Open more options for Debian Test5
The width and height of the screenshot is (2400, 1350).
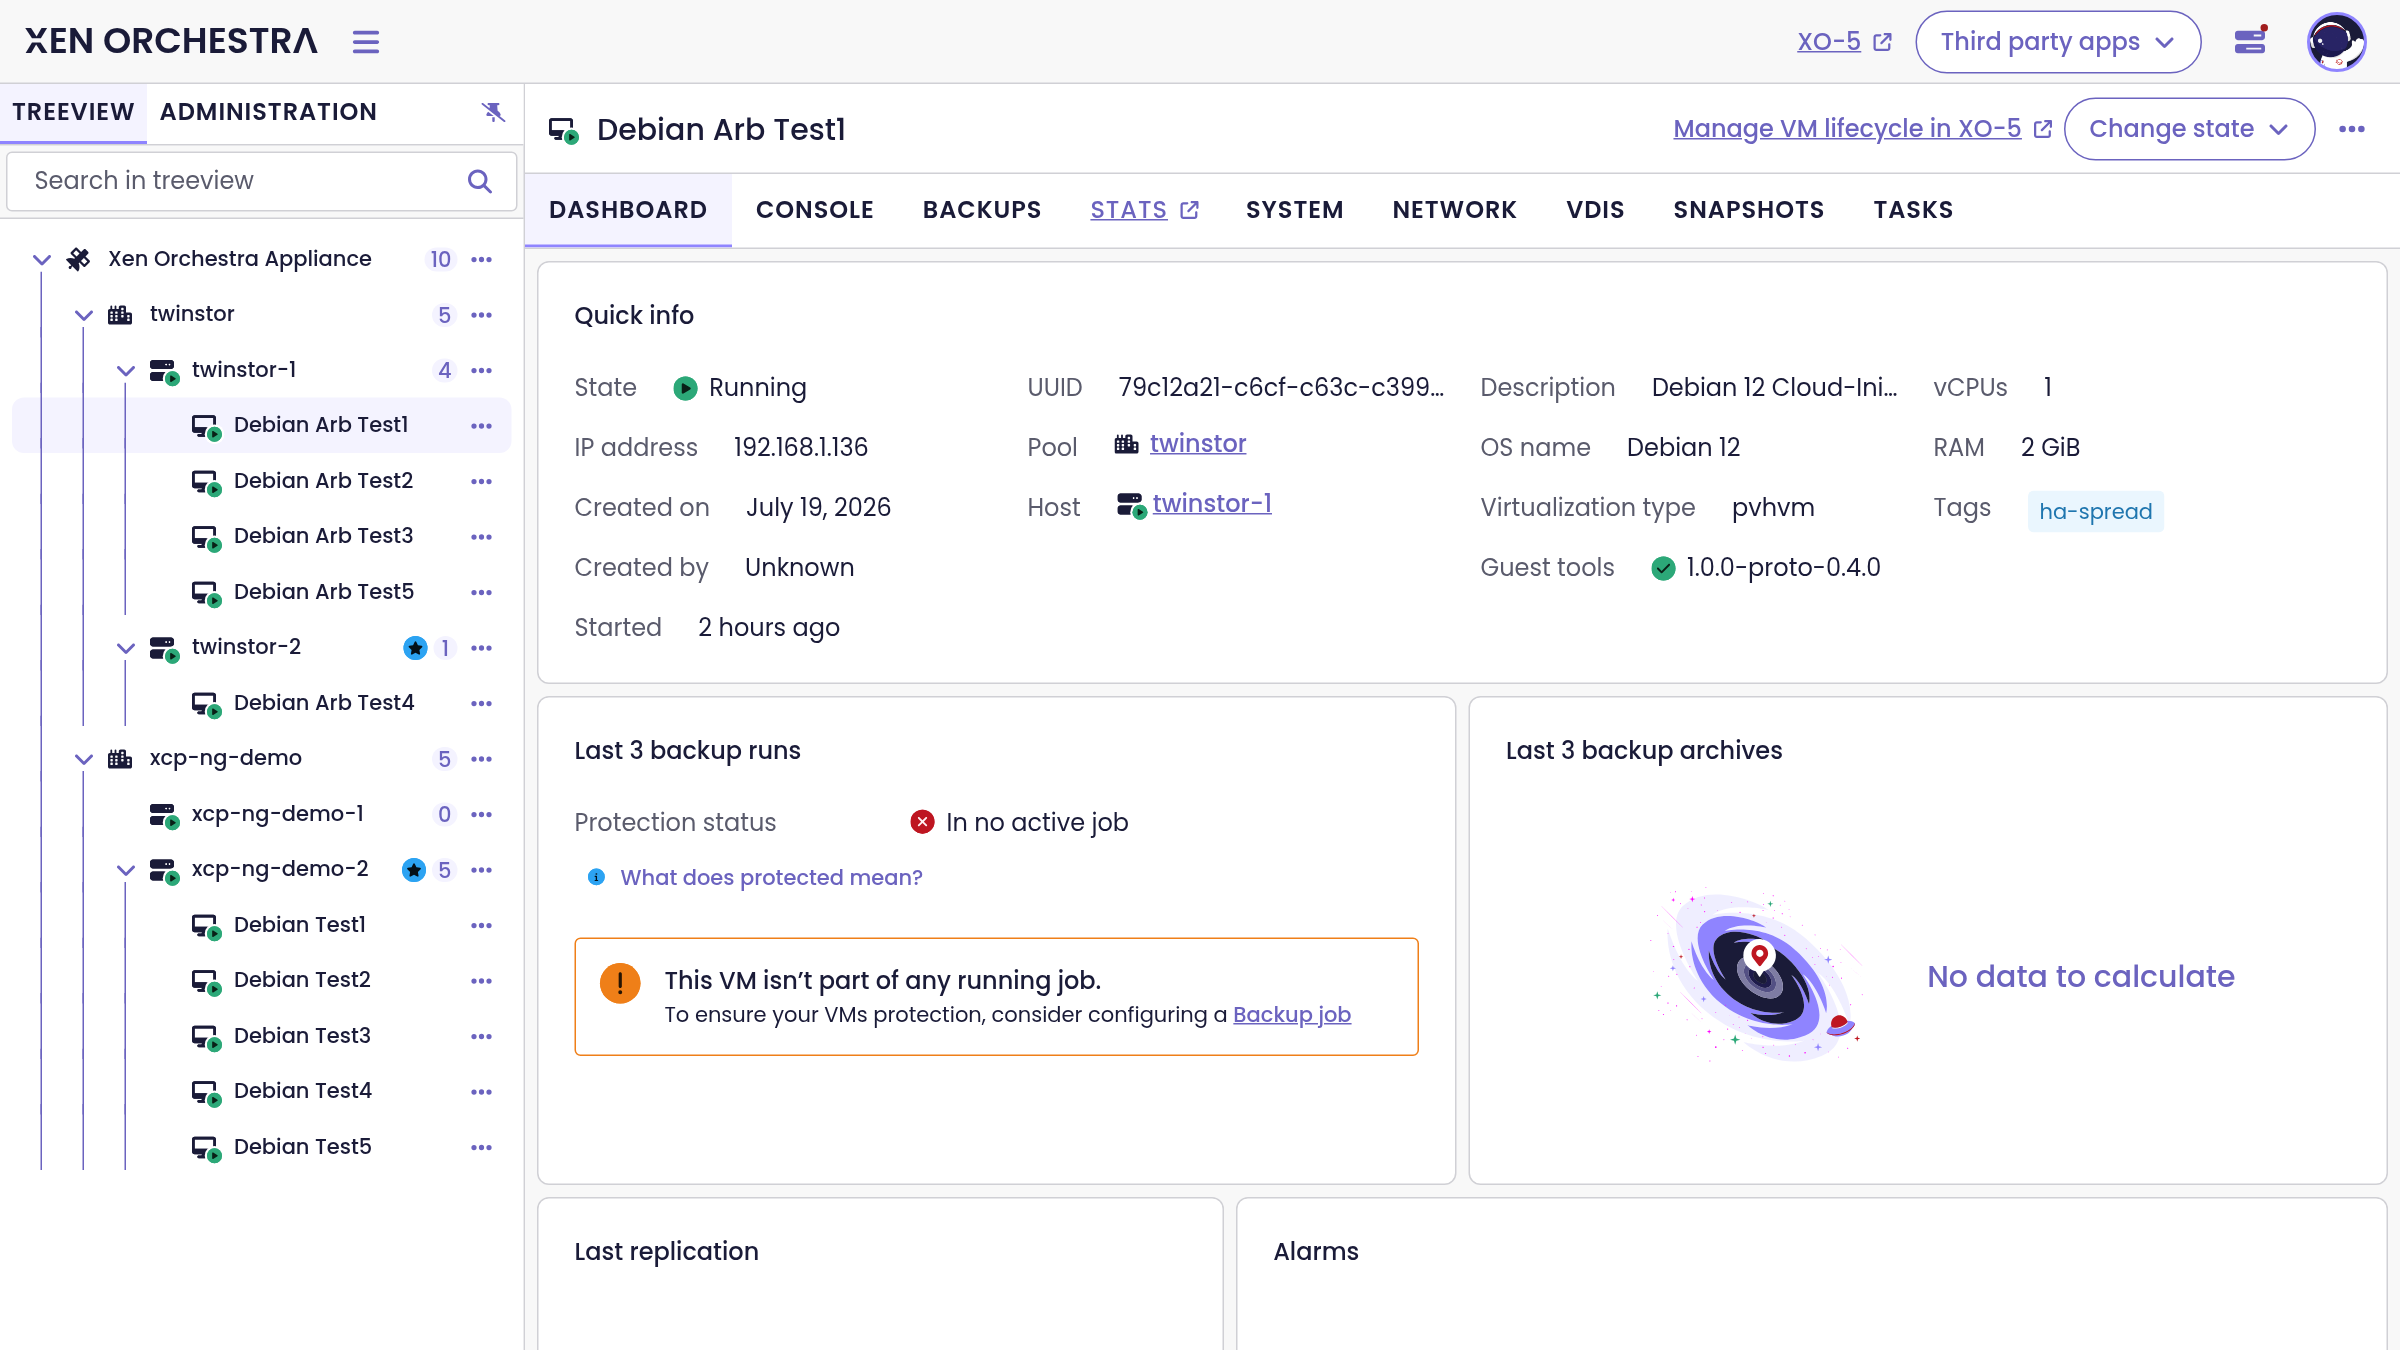[x=482, y=1147]
